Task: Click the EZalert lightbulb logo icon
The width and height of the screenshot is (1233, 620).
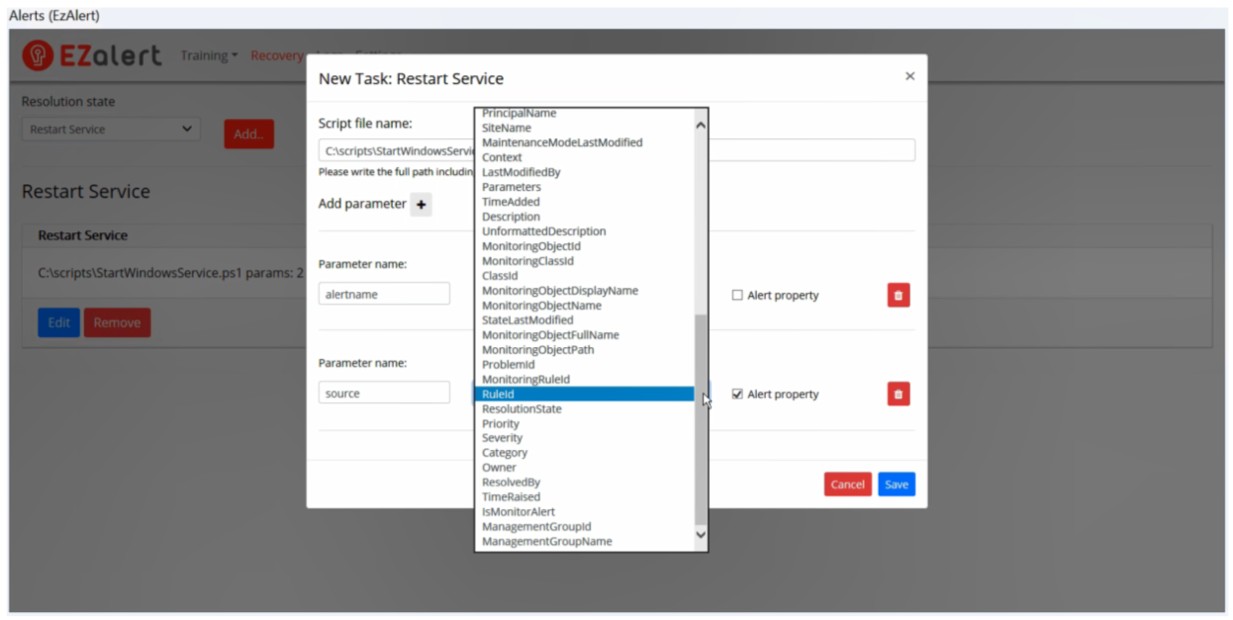Action: 37,55
